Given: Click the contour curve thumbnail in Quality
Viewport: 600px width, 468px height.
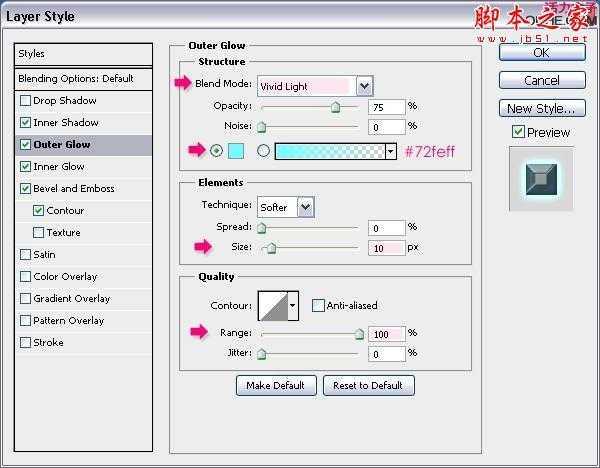Looking at the screenshot, I should [x=272, y=304].
